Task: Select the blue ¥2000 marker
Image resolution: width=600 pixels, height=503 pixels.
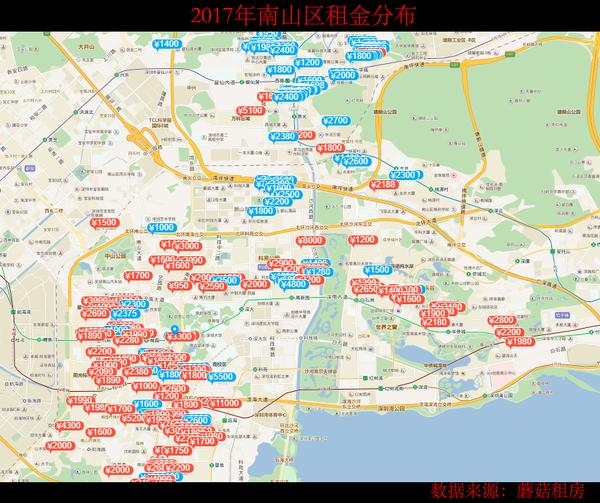Action: pyautogui.click(x=343, y=75)
